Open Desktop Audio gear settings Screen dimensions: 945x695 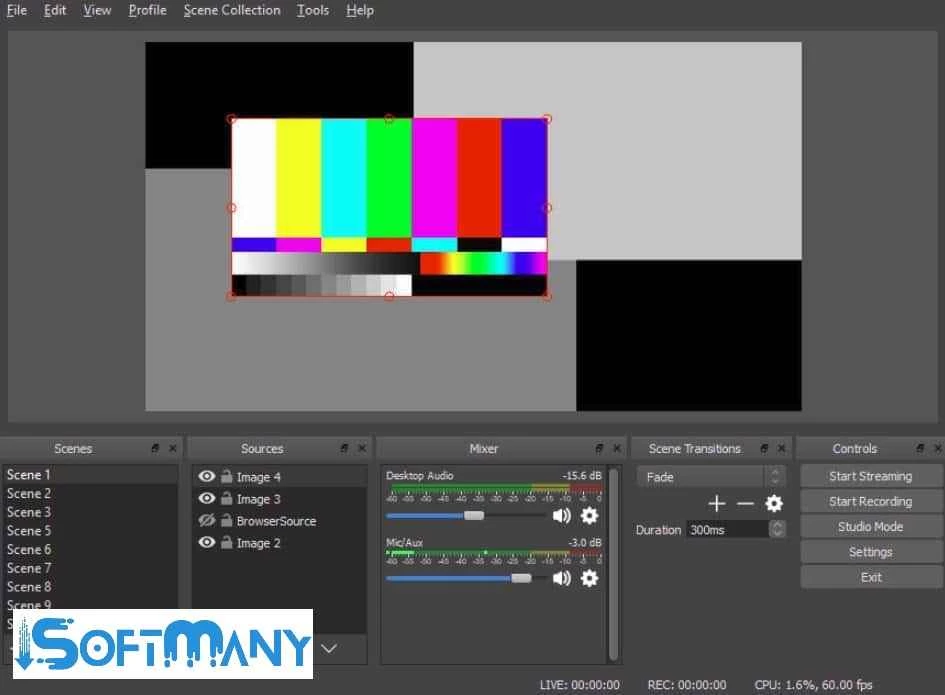click(589, 516)
